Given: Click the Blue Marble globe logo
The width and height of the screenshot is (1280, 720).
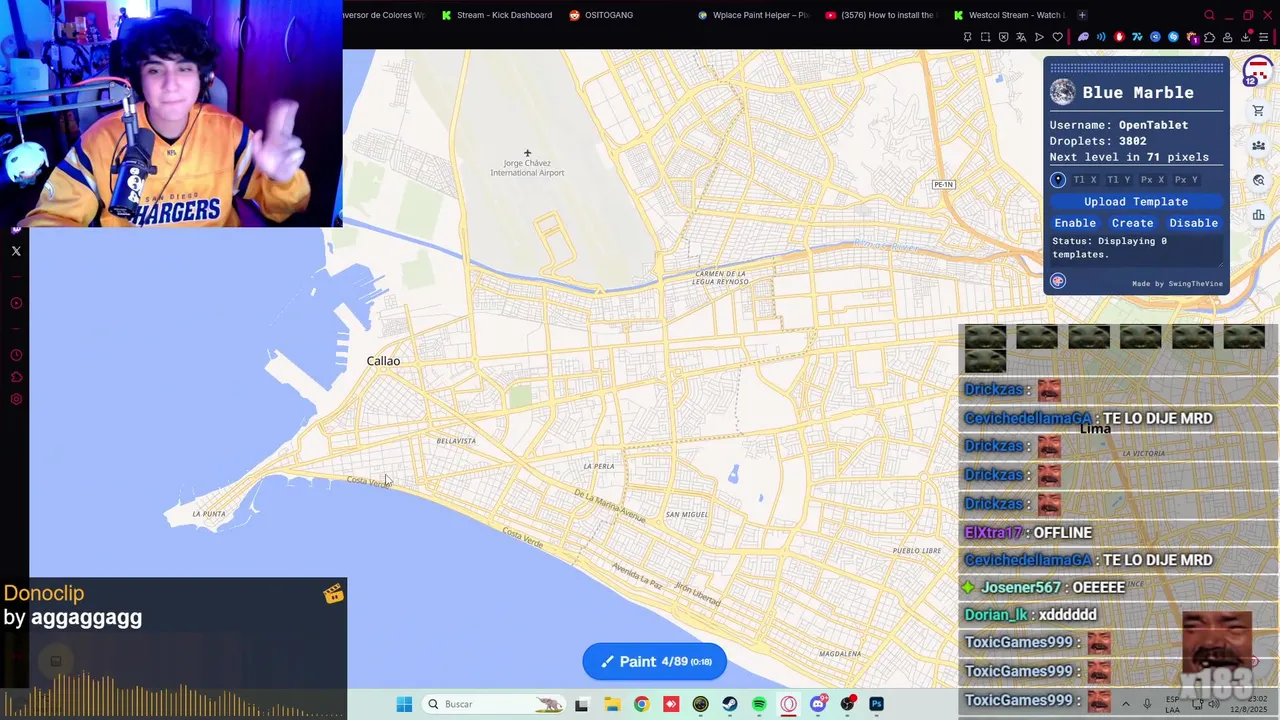Looking at the screenshot, I should click(x=1062, y=93).
